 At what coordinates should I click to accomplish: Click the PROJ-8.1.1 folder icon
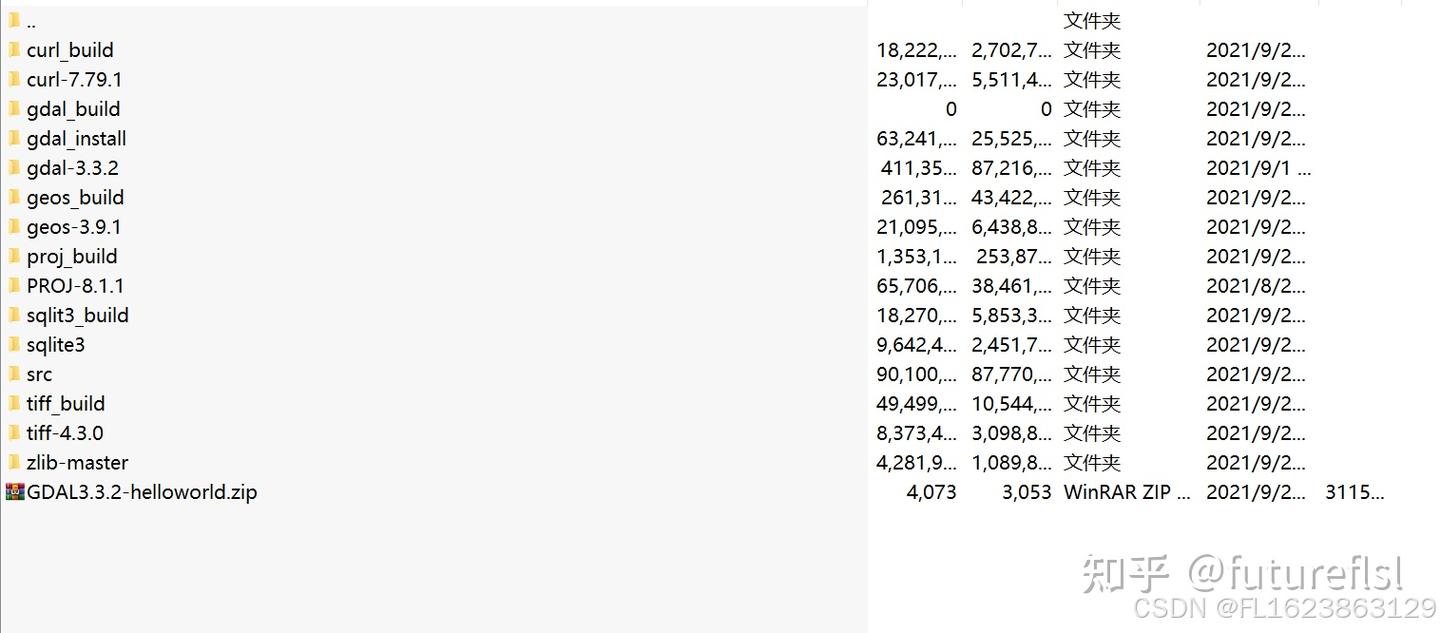[14, 286]
